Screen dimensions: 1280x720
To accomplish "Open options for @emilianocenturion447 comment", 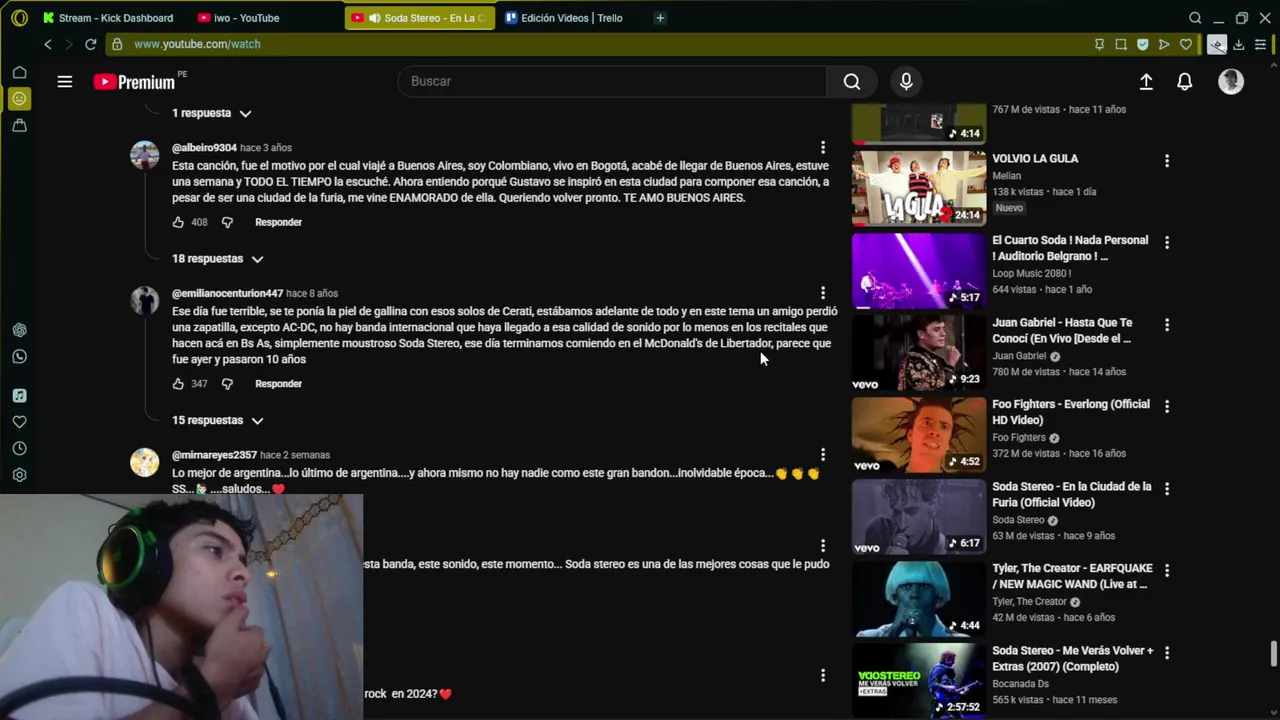I will pos(823,293).
